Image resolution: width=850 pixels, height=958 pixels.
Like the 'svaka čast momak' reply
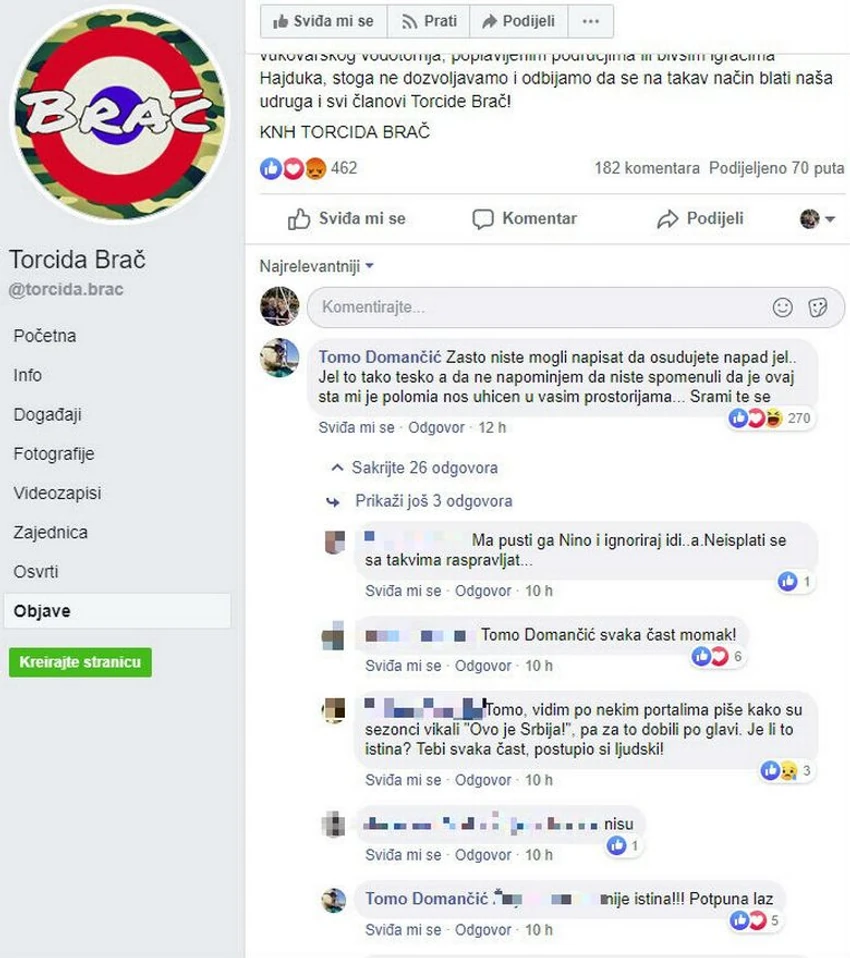(403, 665)
